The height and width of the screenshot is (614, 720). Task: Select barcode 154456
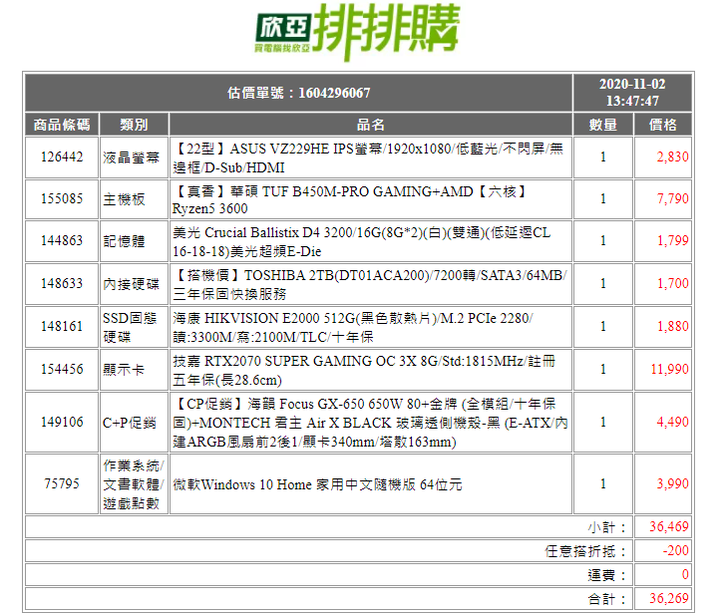point(62,369)
